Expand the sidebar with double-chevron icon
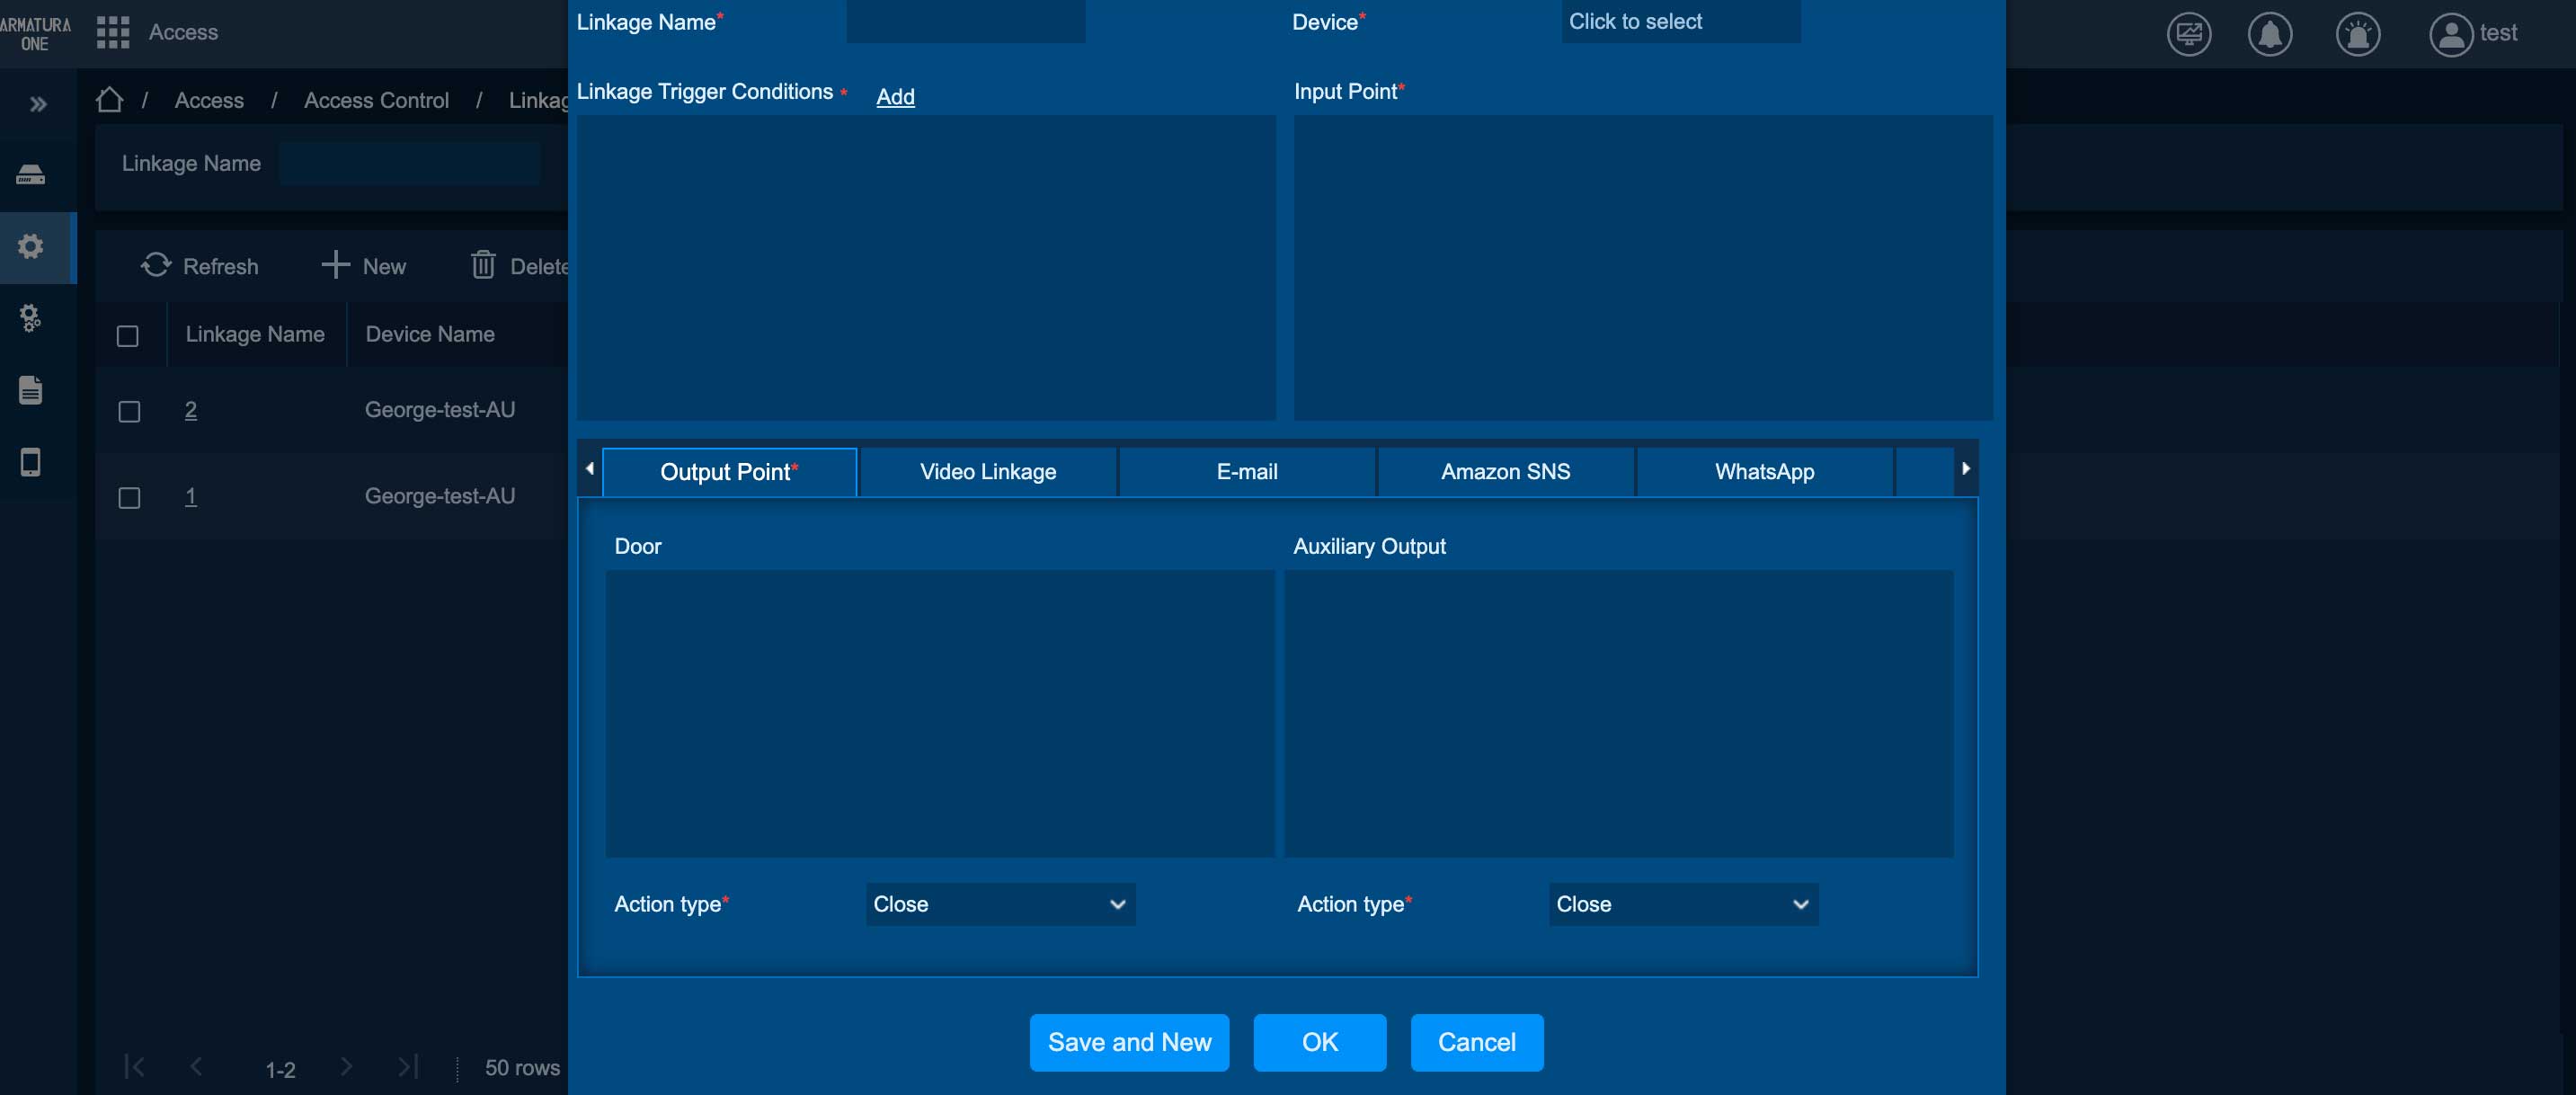This screenshot has width=2576, height=1095. (x=38, y=104)
